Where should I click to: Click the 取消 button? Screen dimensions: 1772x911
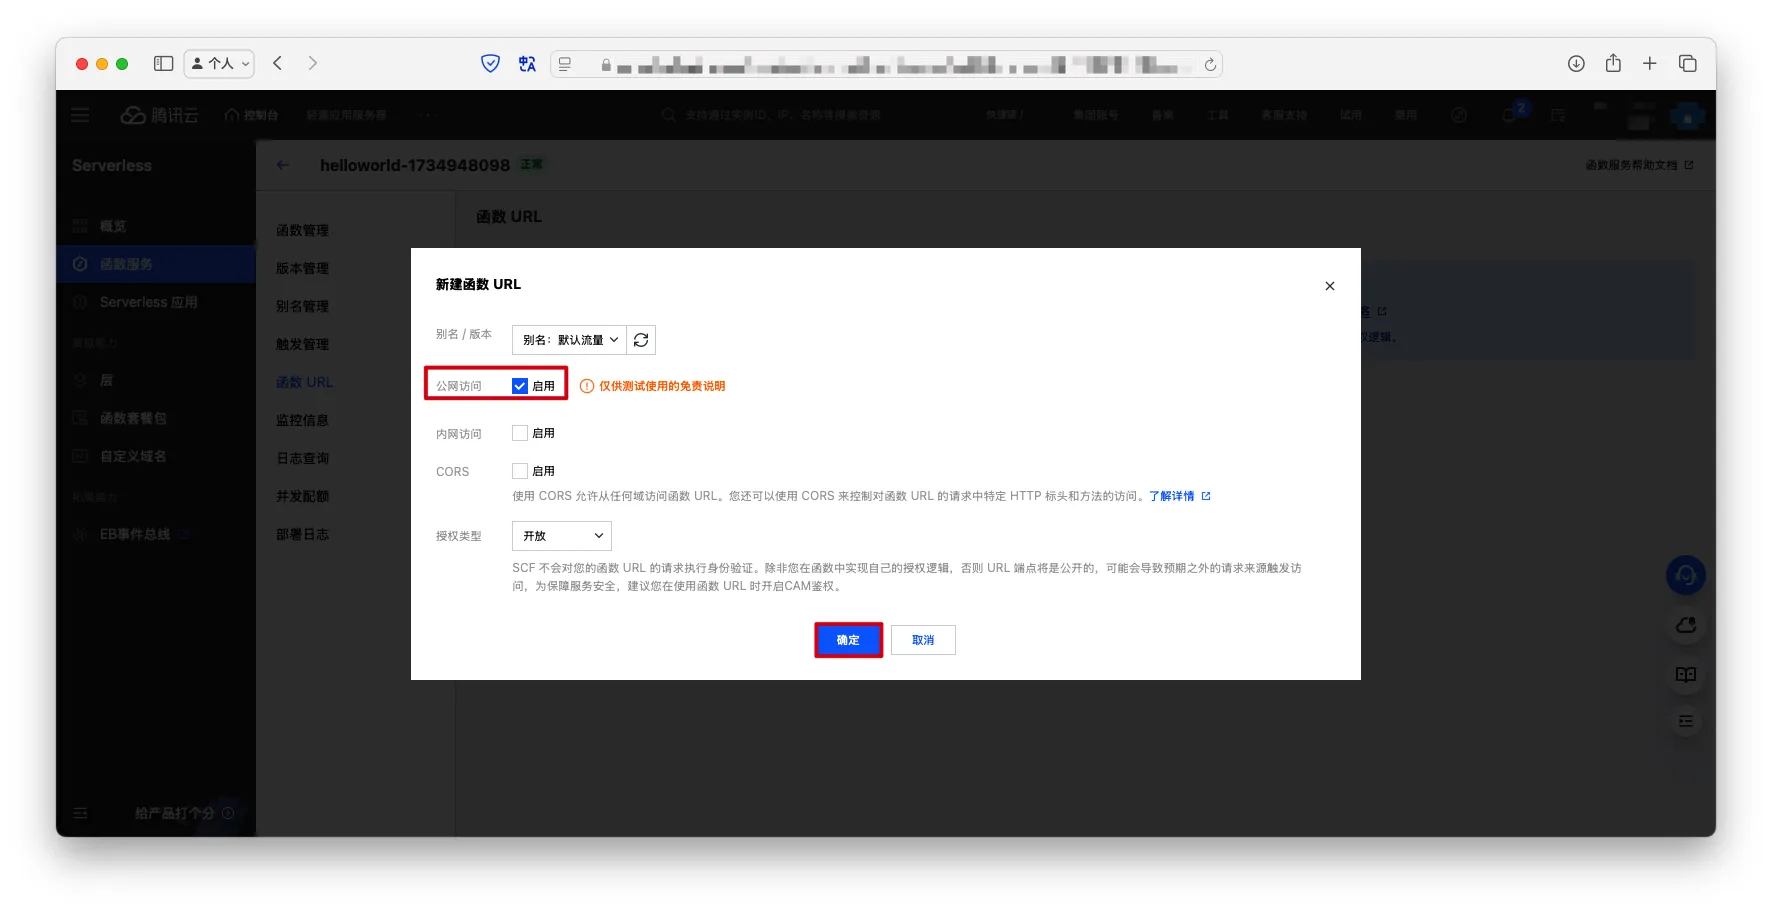923,640
